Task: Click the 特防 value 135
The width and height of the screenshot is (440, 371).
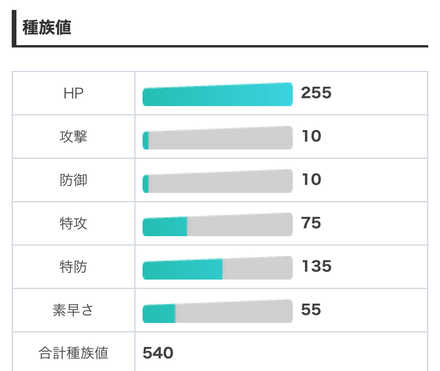Action: [x=316, y=266]
